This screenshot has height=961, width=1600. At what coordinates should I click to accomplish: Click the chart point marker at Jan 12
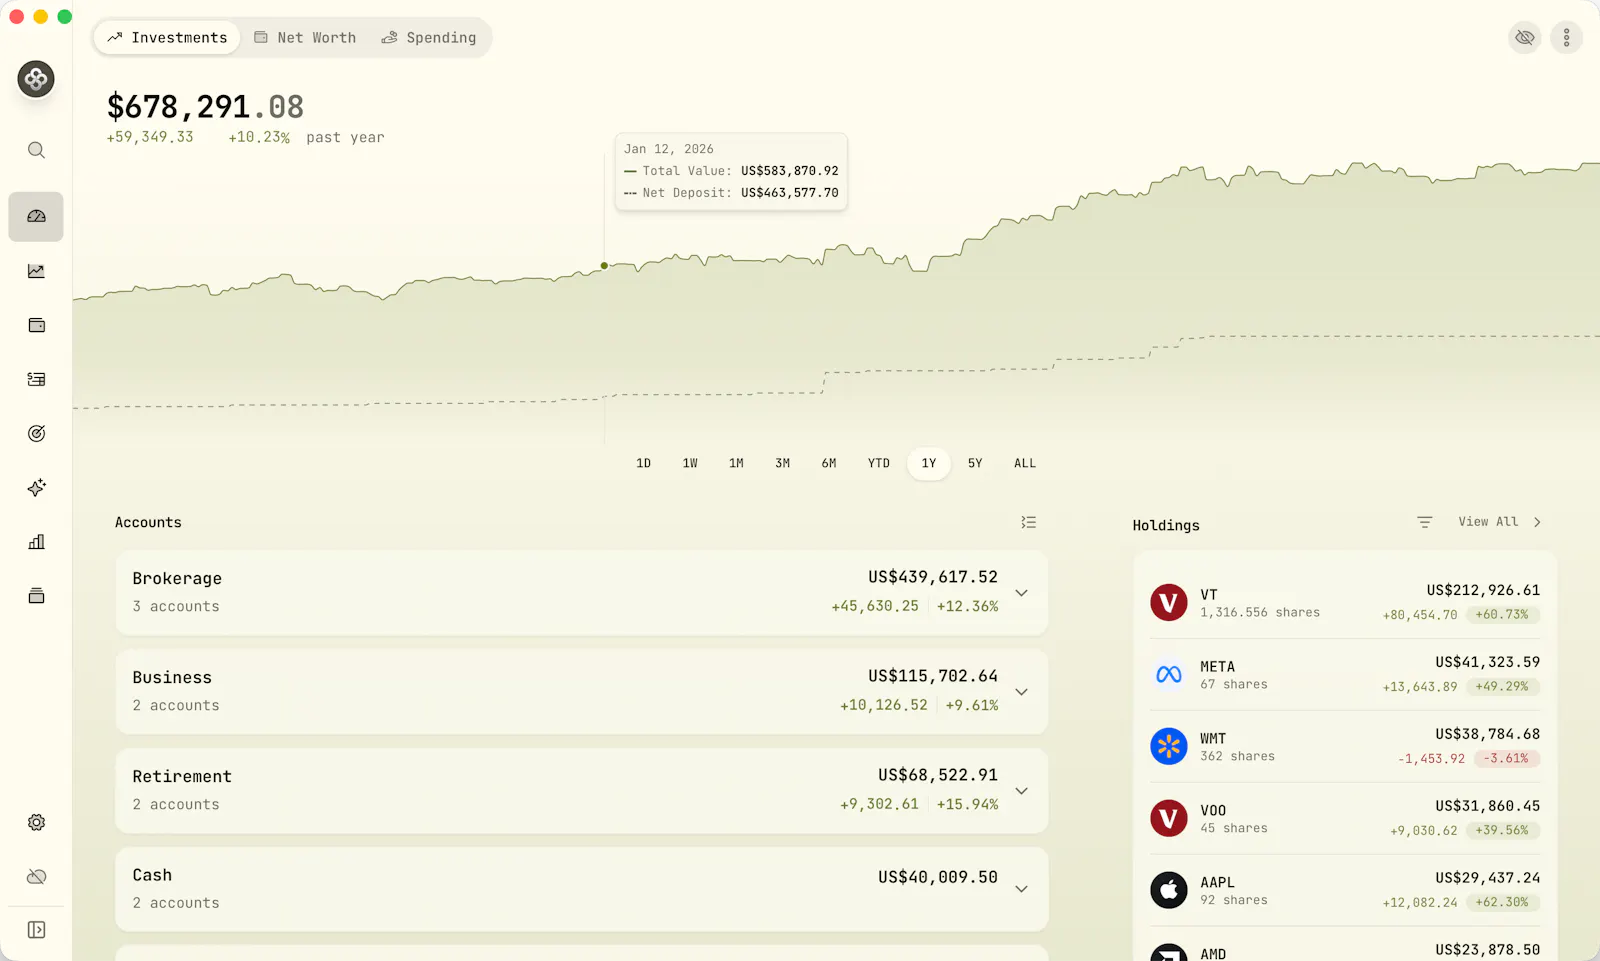coord(604,266)
